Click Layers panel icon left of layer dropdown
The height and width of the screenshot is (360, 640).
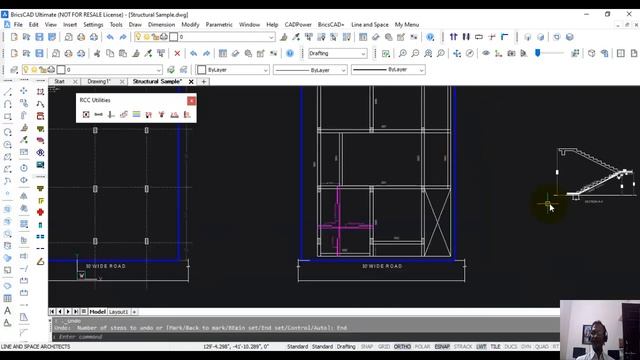(14, 70)
